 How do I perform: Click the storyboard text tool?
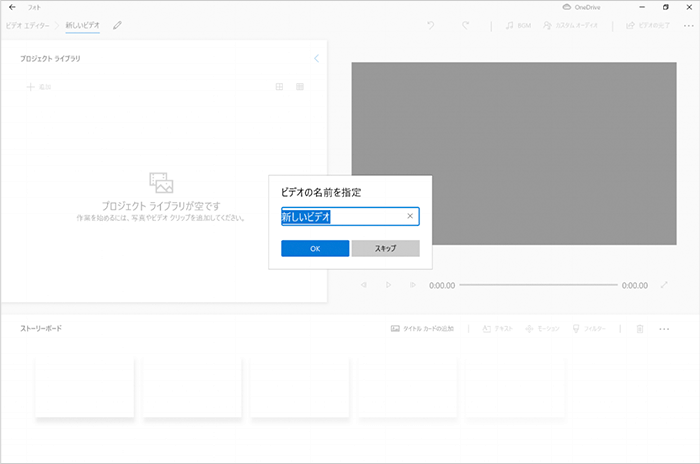tap(497, 329)
